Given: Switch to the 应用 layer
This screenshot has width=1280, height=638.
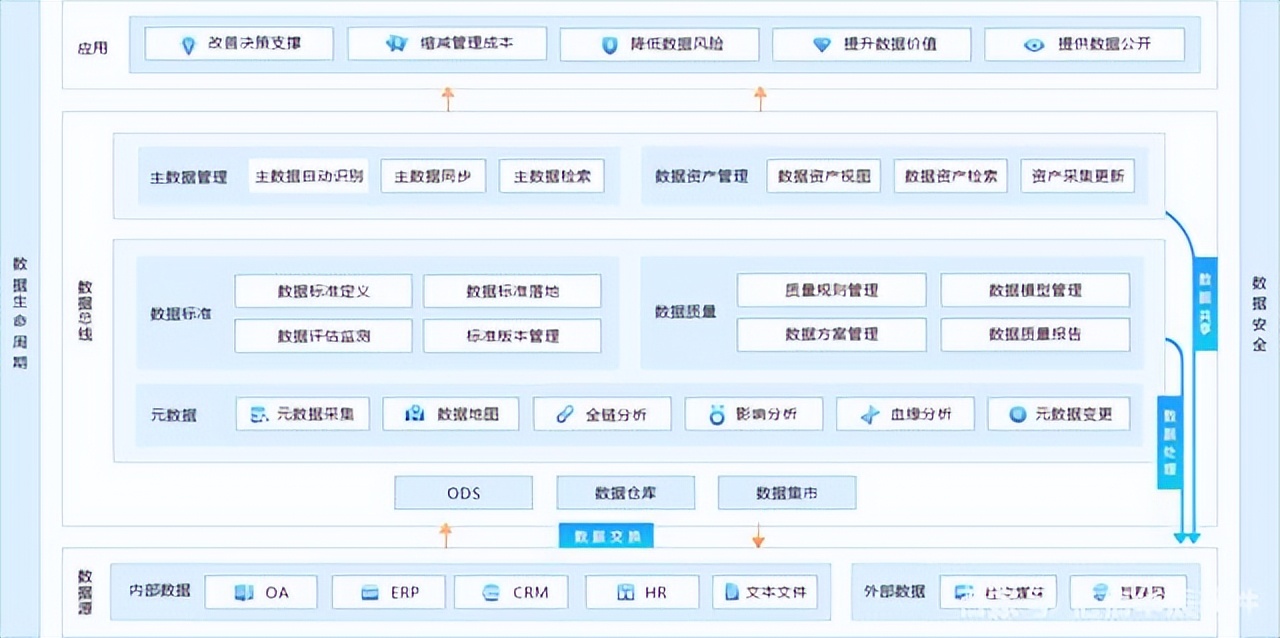Looking at the screenshot, I should pos(92,45).
